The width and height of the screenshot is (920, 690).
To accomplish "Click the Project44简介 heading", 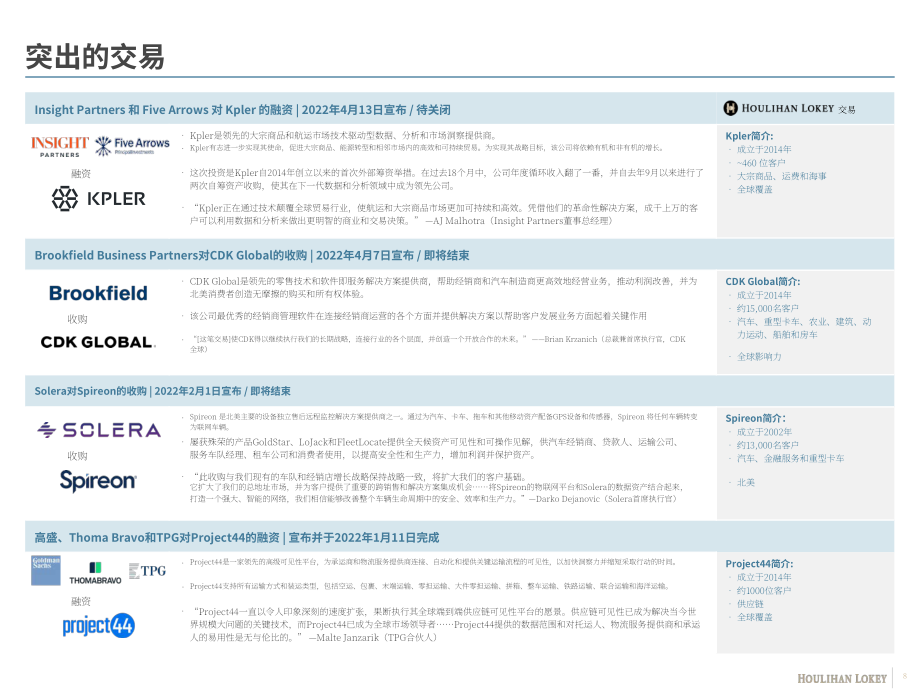I will pos(759,564).
